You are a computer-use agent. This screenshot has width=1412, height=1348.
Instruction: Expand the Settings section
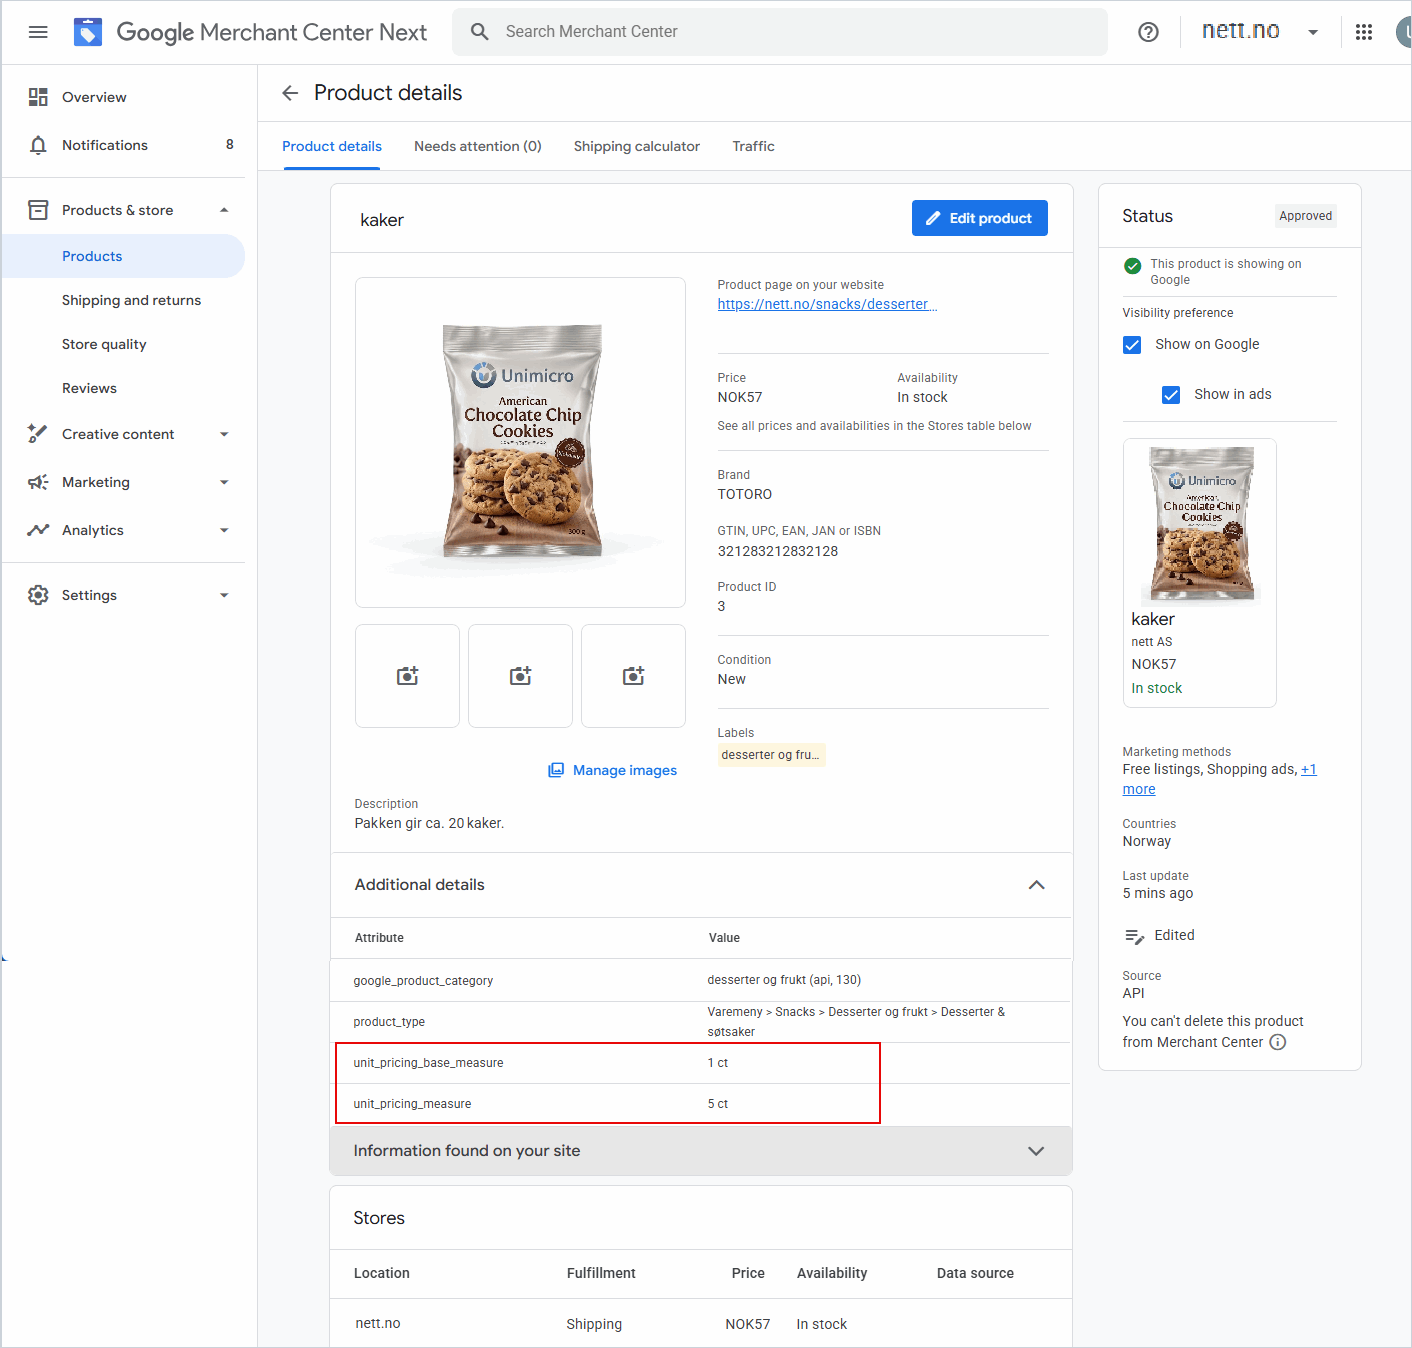coord(224,595)
